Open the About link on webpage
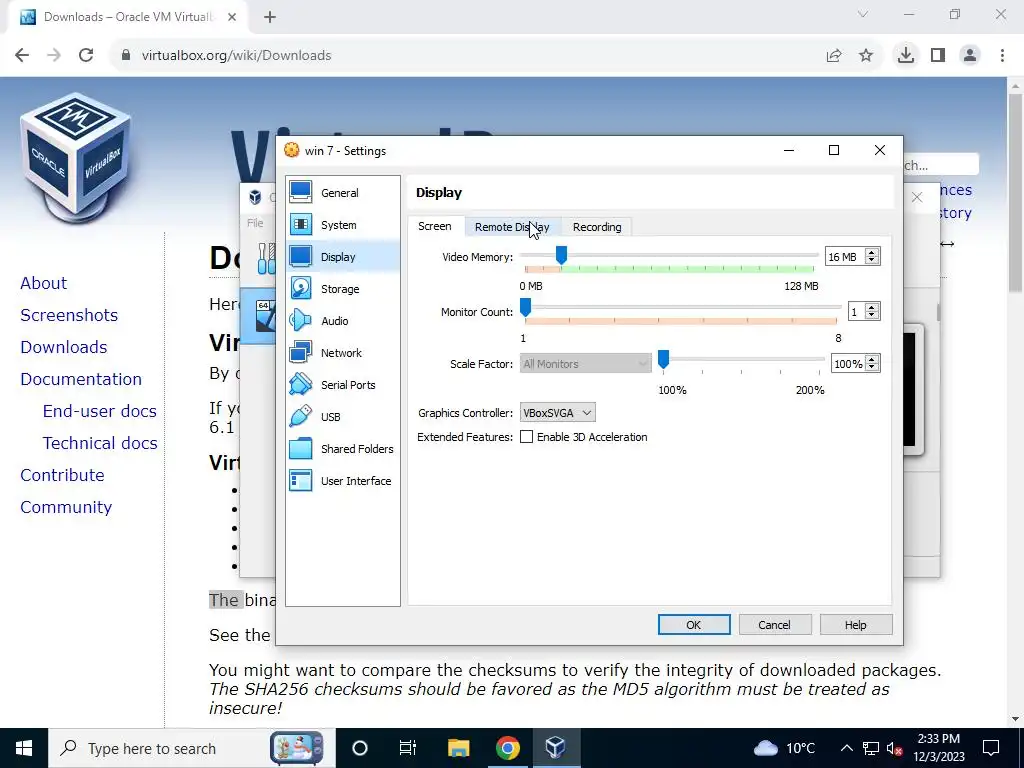This screenshot has height=768, width=1024. click(x=44, y=283)
